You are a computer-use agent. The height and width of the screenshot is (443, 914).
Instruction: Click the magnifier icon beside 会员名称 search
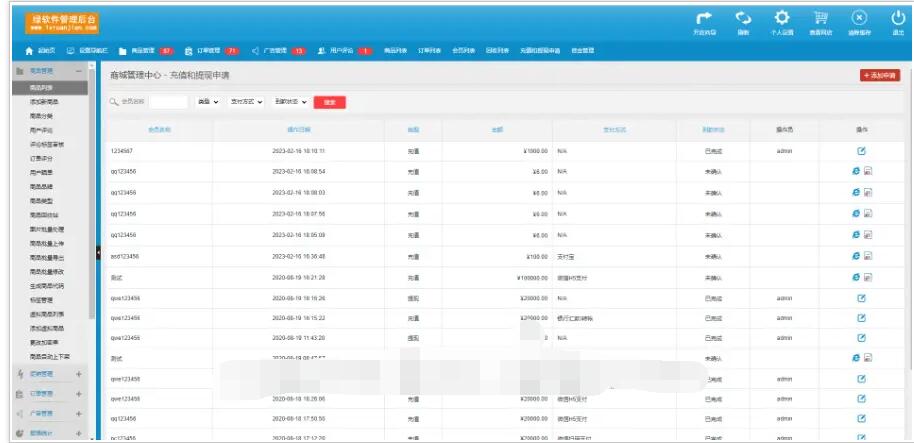click(x=114, y=102)
